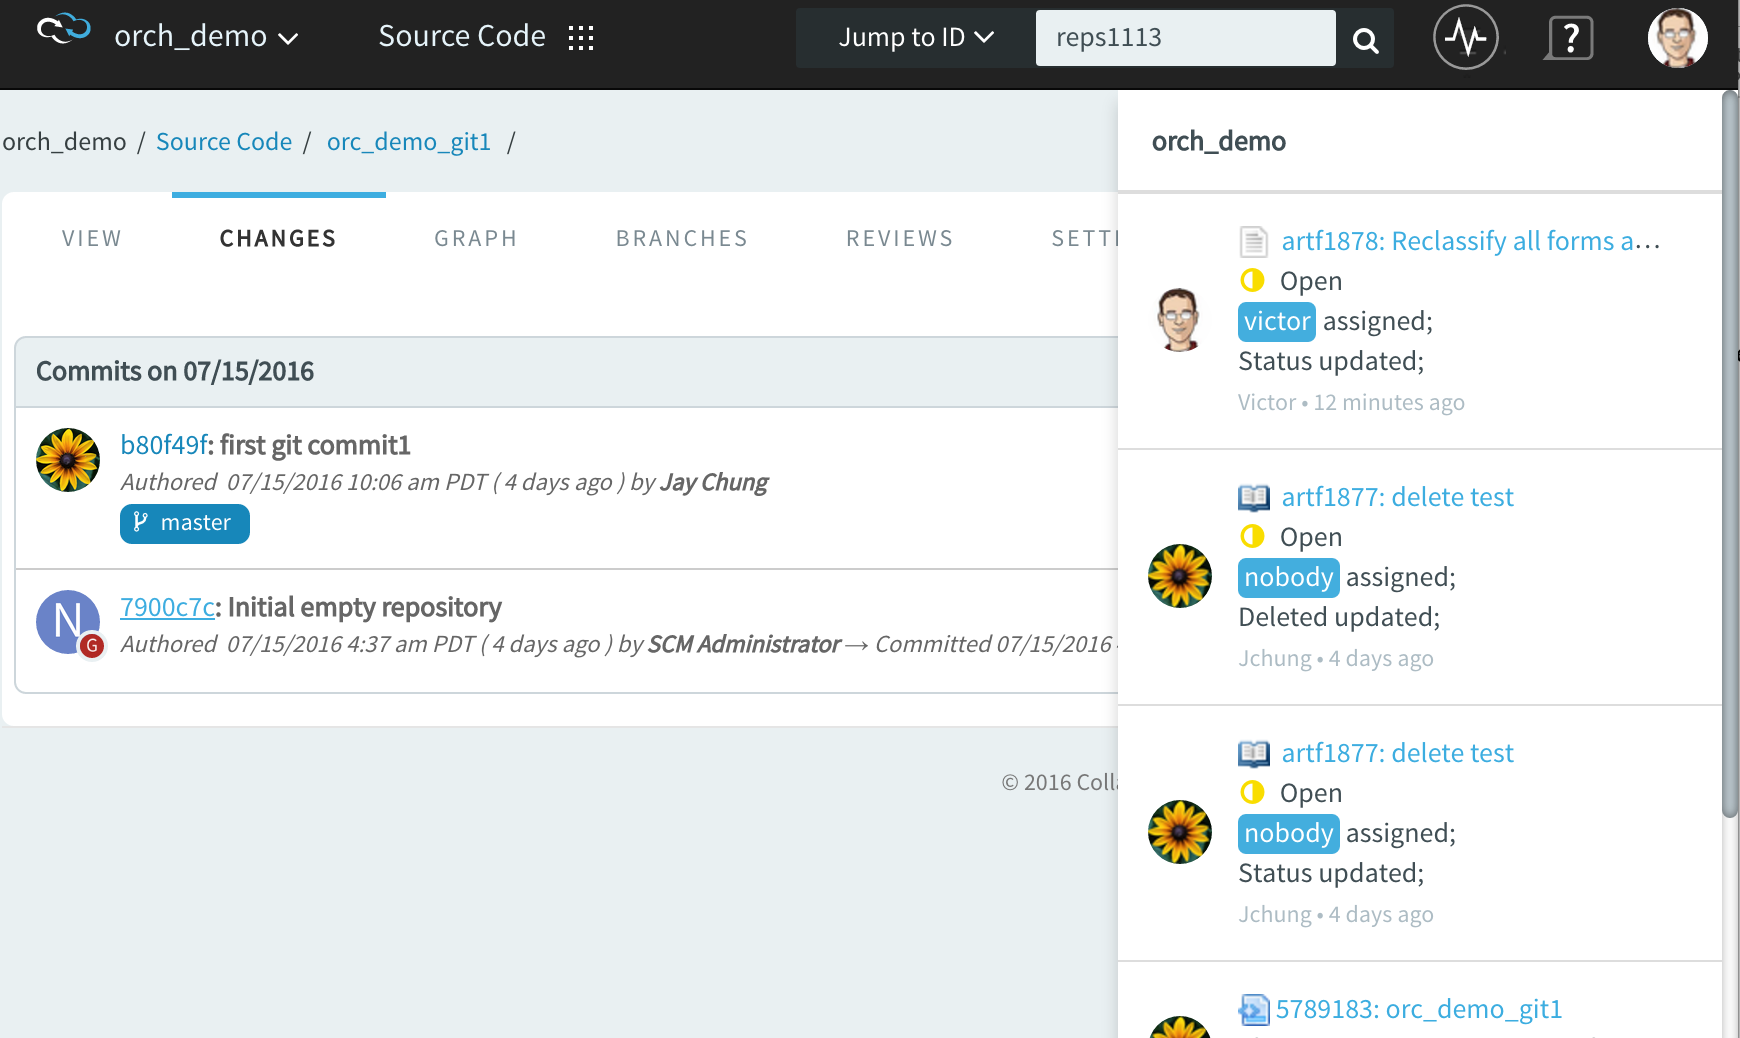This screenshot has width=1740, height=1038.
Task: Click the magnifier search button
Action: 1365,39
